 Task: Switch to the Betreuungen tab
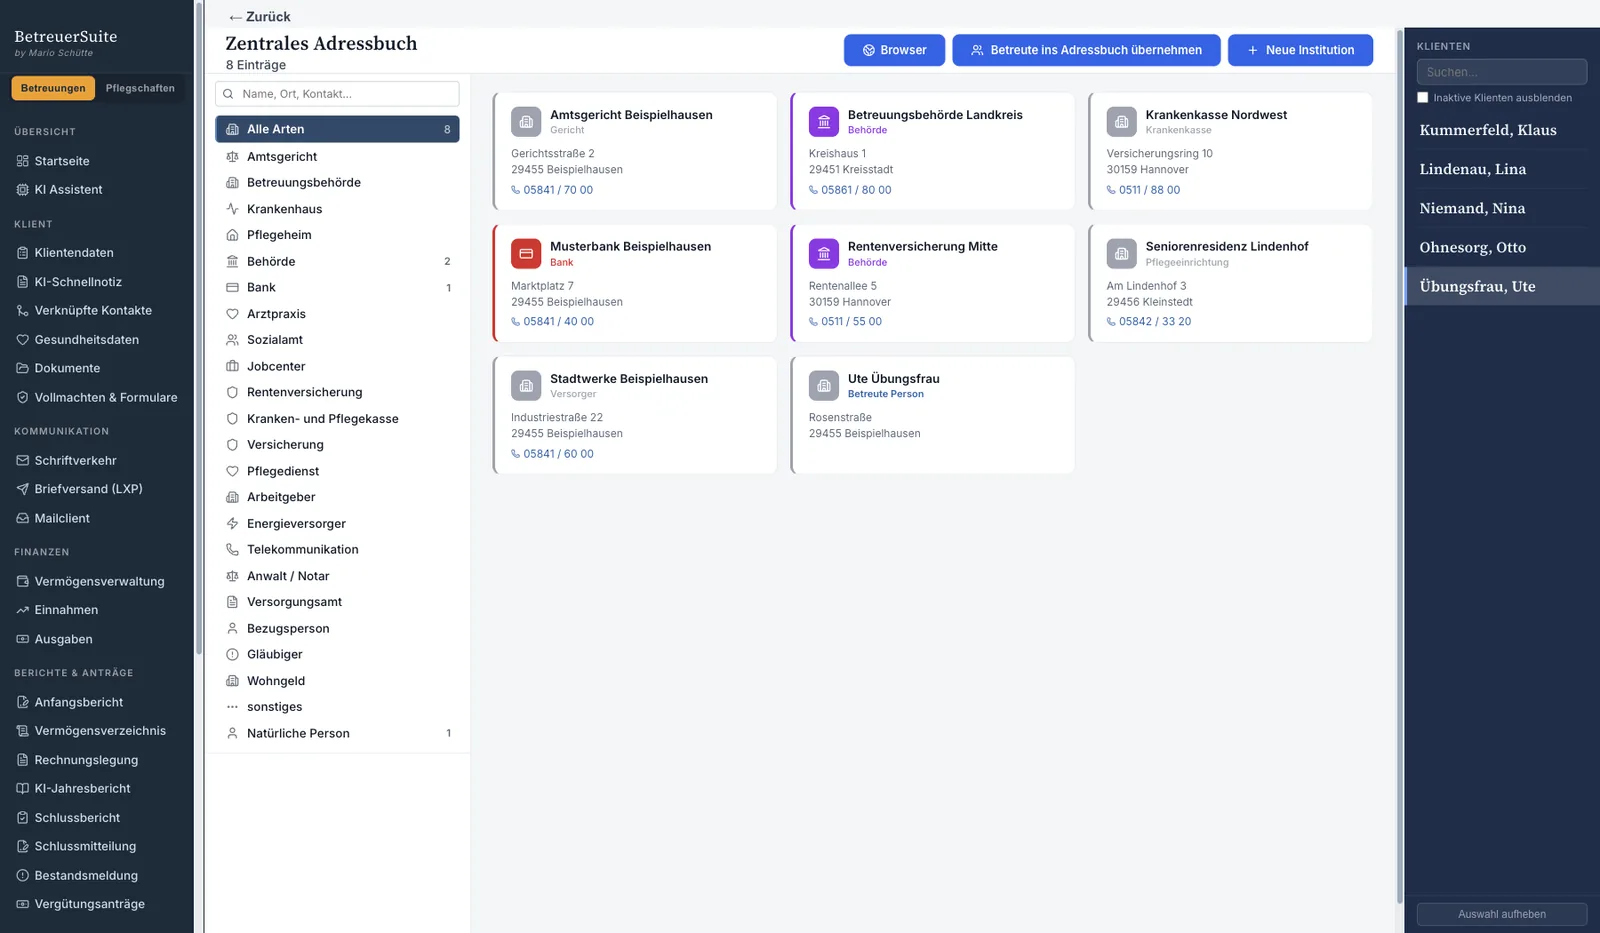tap(53, 88)
